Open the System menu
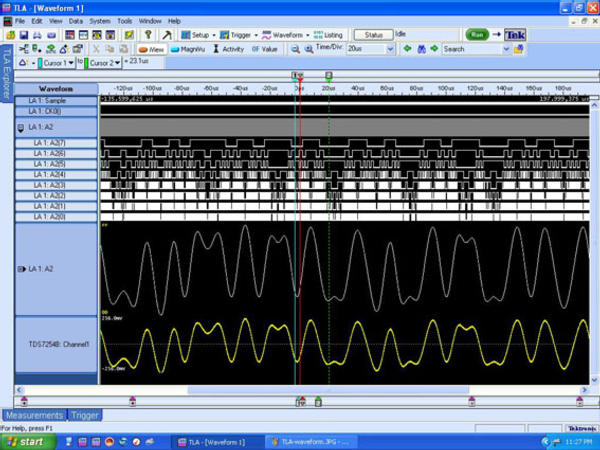This screenshot has width=600, height=450. pos(100,20)
